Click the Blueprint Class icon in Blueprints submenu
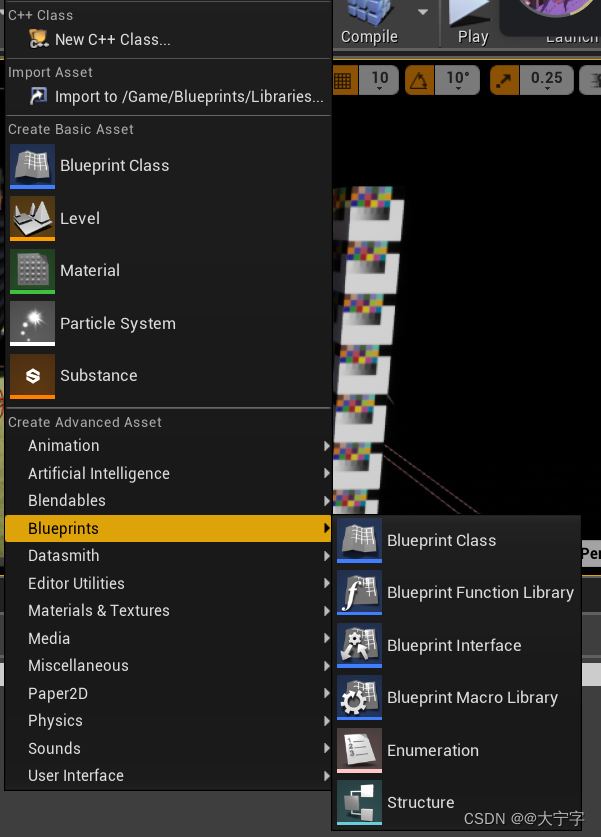Image resolution: width=601 pixels, height=837 pixels. pos(359,540)
